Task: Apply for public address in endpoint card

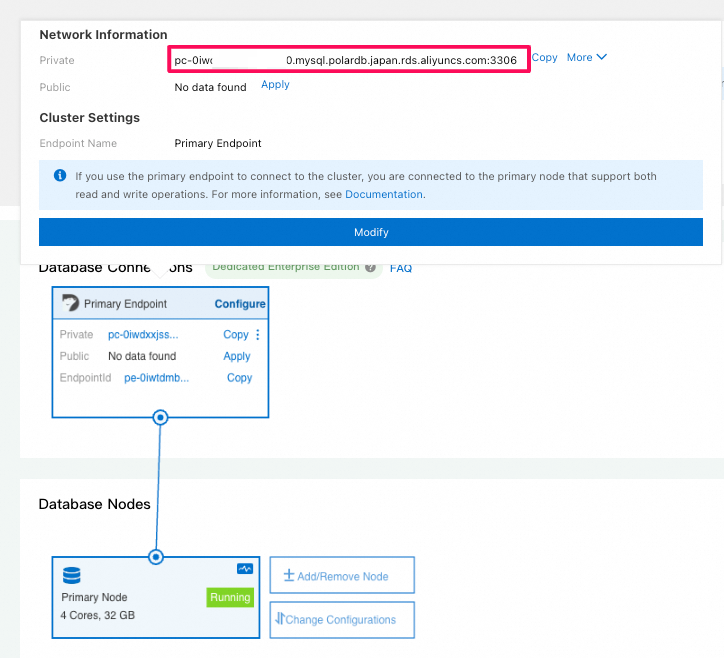Action: click(237, 356)
